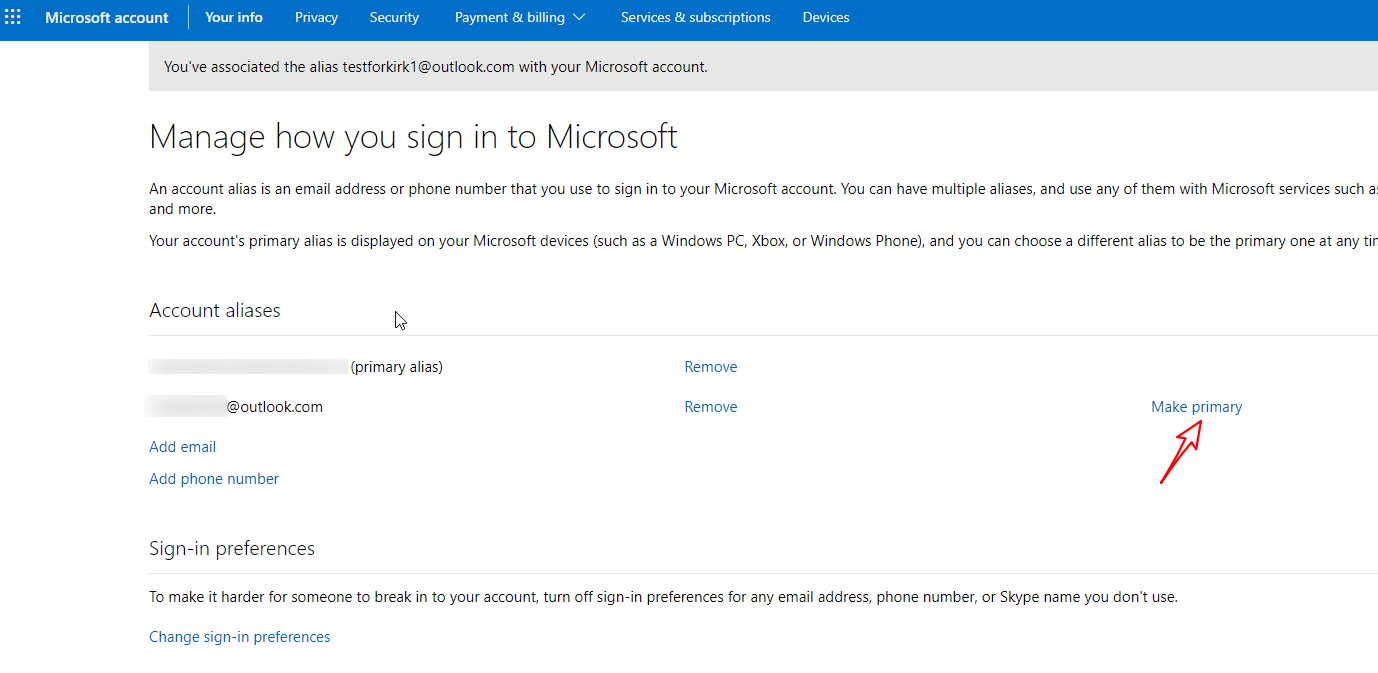Open the app launcher grid icon
Screen dimensions: 1378x673
pos(13,17)
